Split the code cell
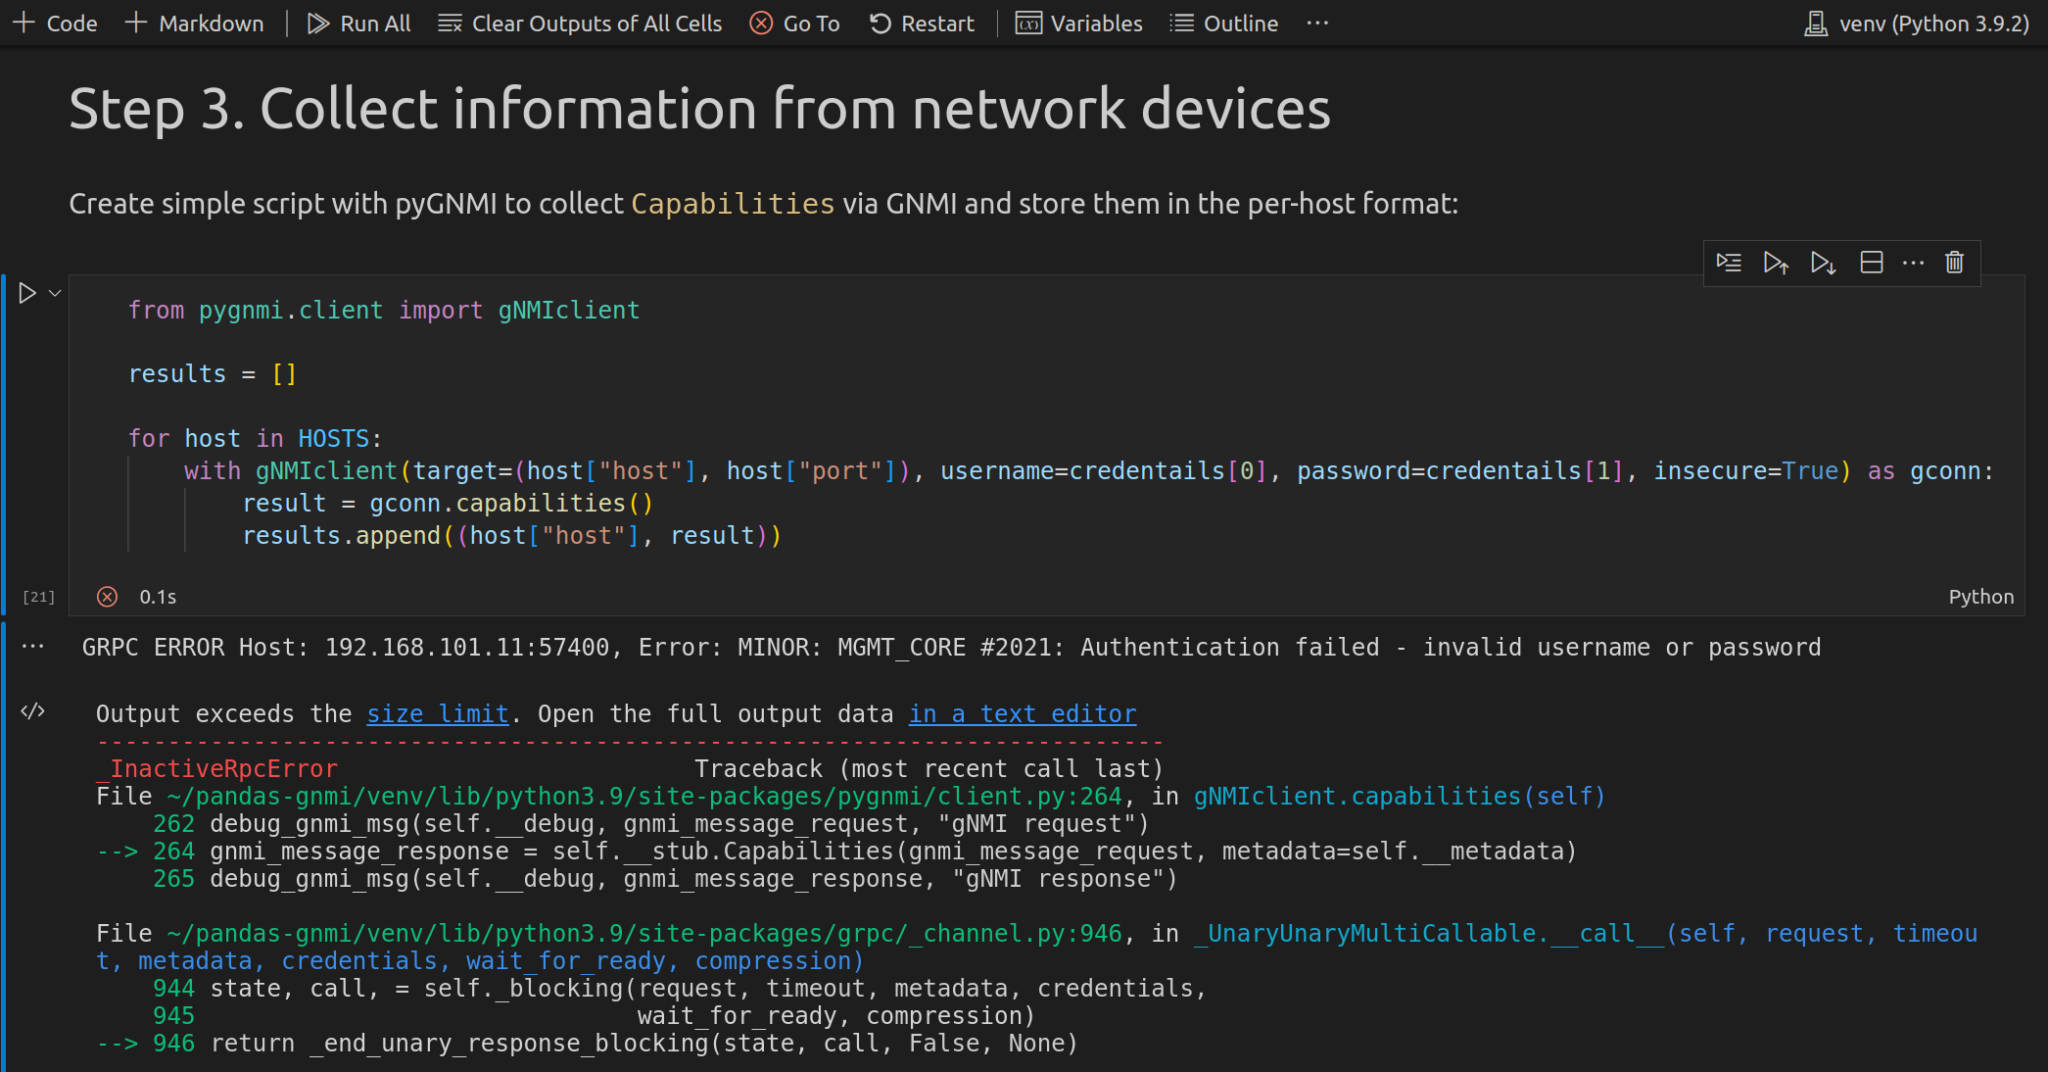The height and width of the screenshot is (1072, 2048). (1871, 263)
